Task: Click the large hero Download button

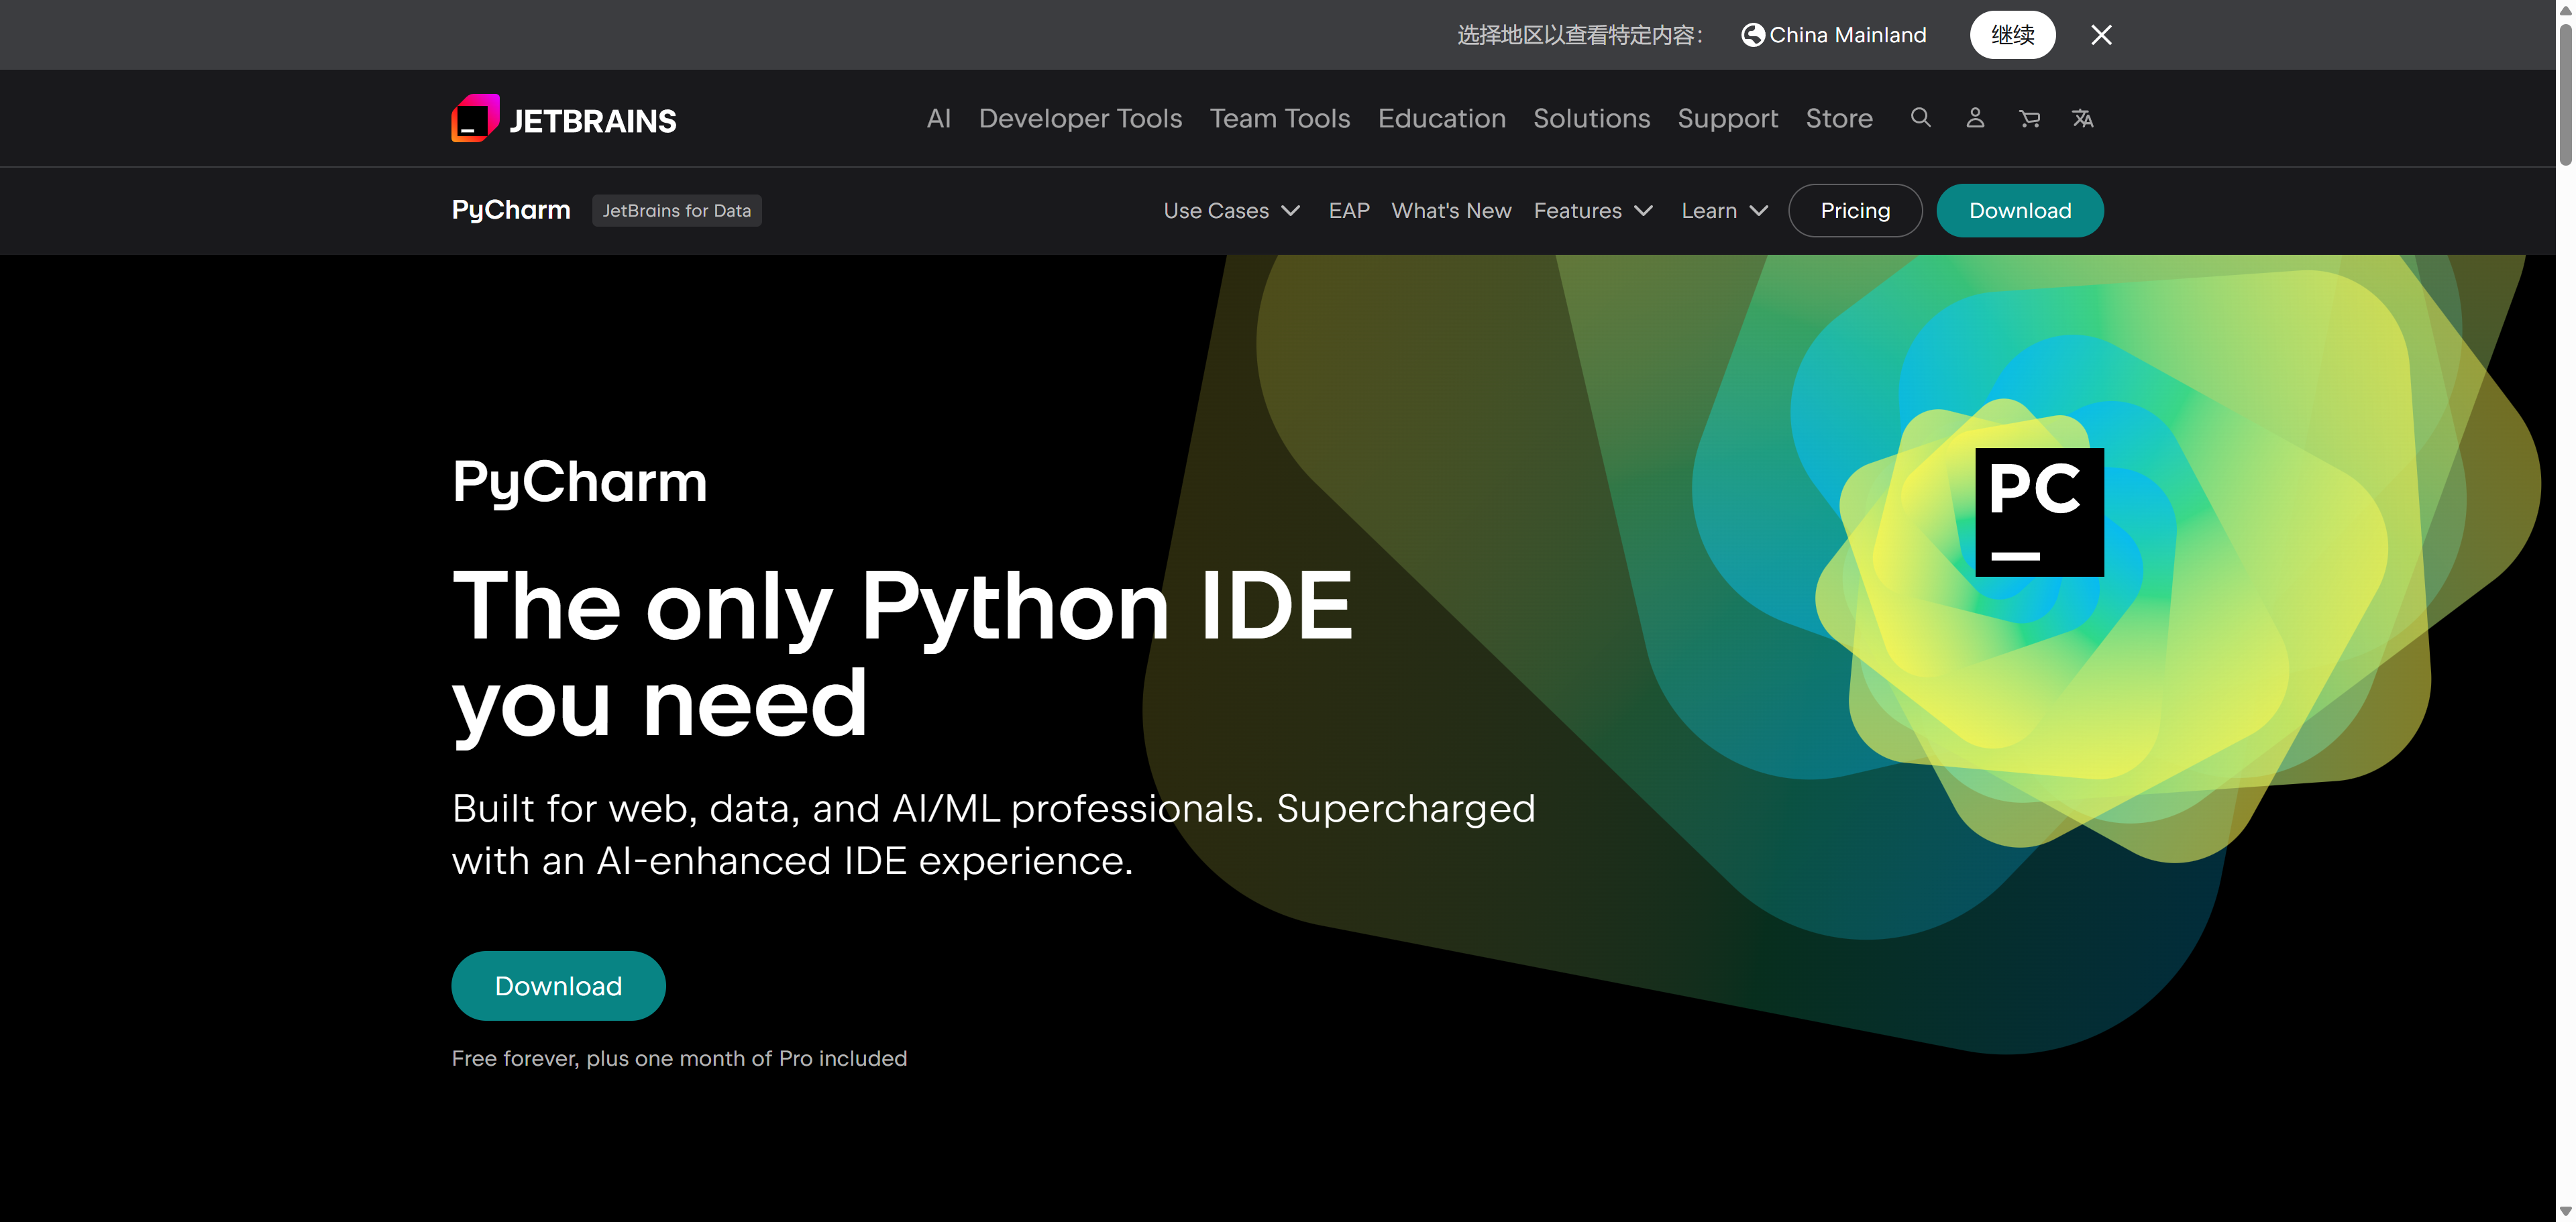Action: 558,986
